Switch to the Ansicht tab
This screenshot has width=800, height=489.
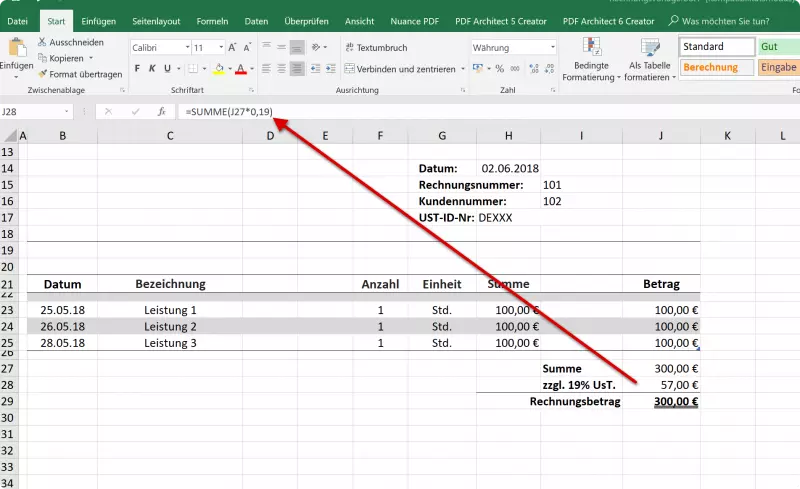point(359,21)
